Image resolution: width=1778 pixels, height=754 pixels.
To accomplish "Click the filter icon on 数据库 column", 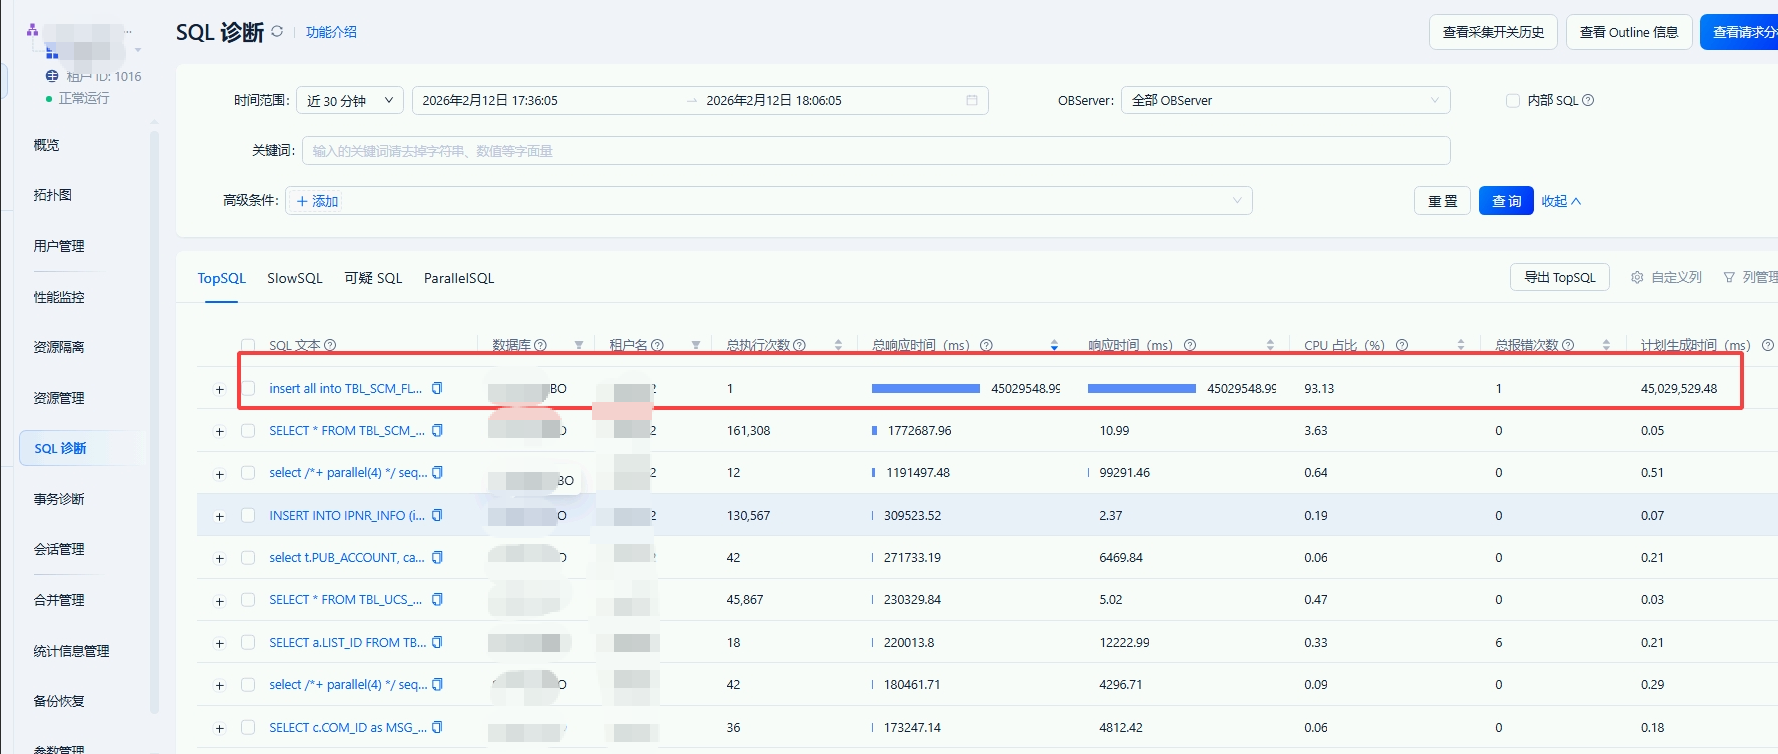I will [x=578, y=345].
